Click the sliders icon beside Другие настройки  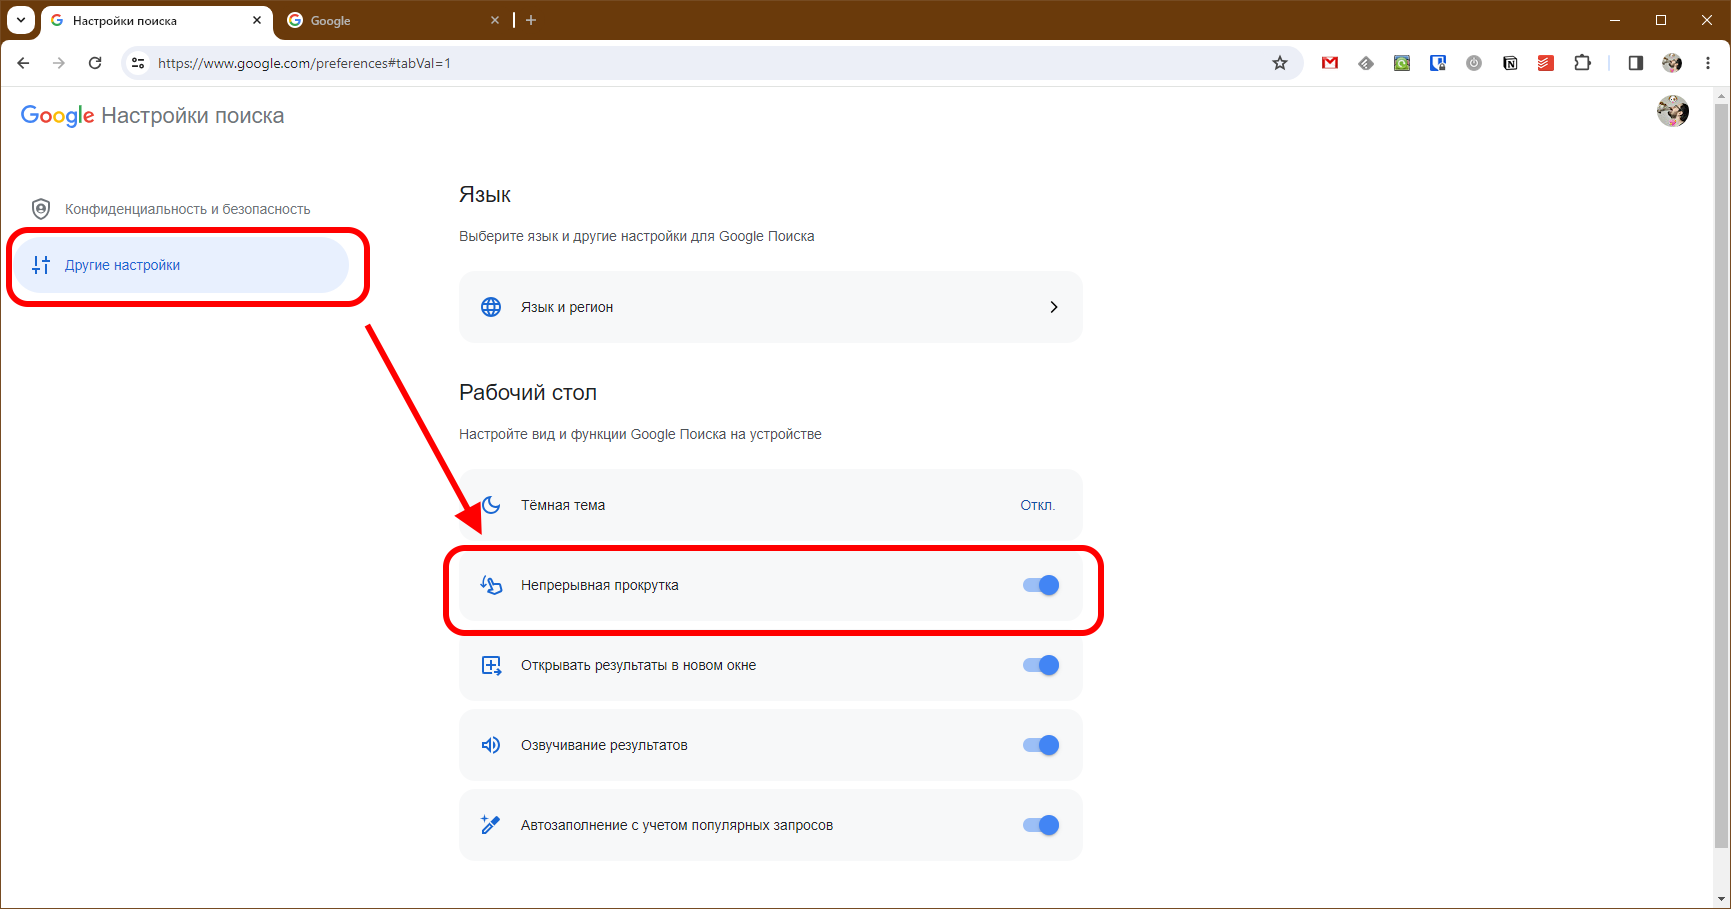click(41, 265)
